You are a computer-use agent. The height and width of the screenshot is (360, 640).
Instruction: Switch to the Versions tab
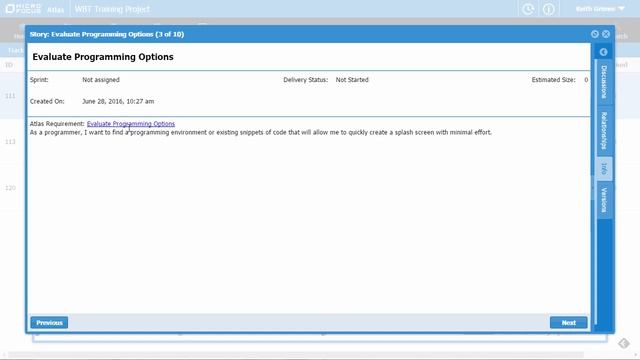tap(604, 200)
